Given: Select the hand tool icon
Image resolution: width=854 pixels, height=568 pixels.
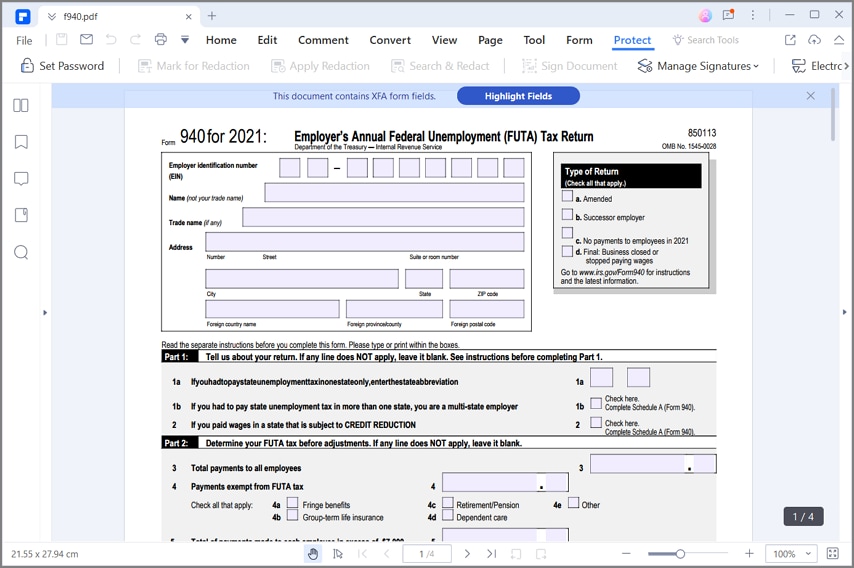Looking at the screenshot, I should click(x=313, y=554).
